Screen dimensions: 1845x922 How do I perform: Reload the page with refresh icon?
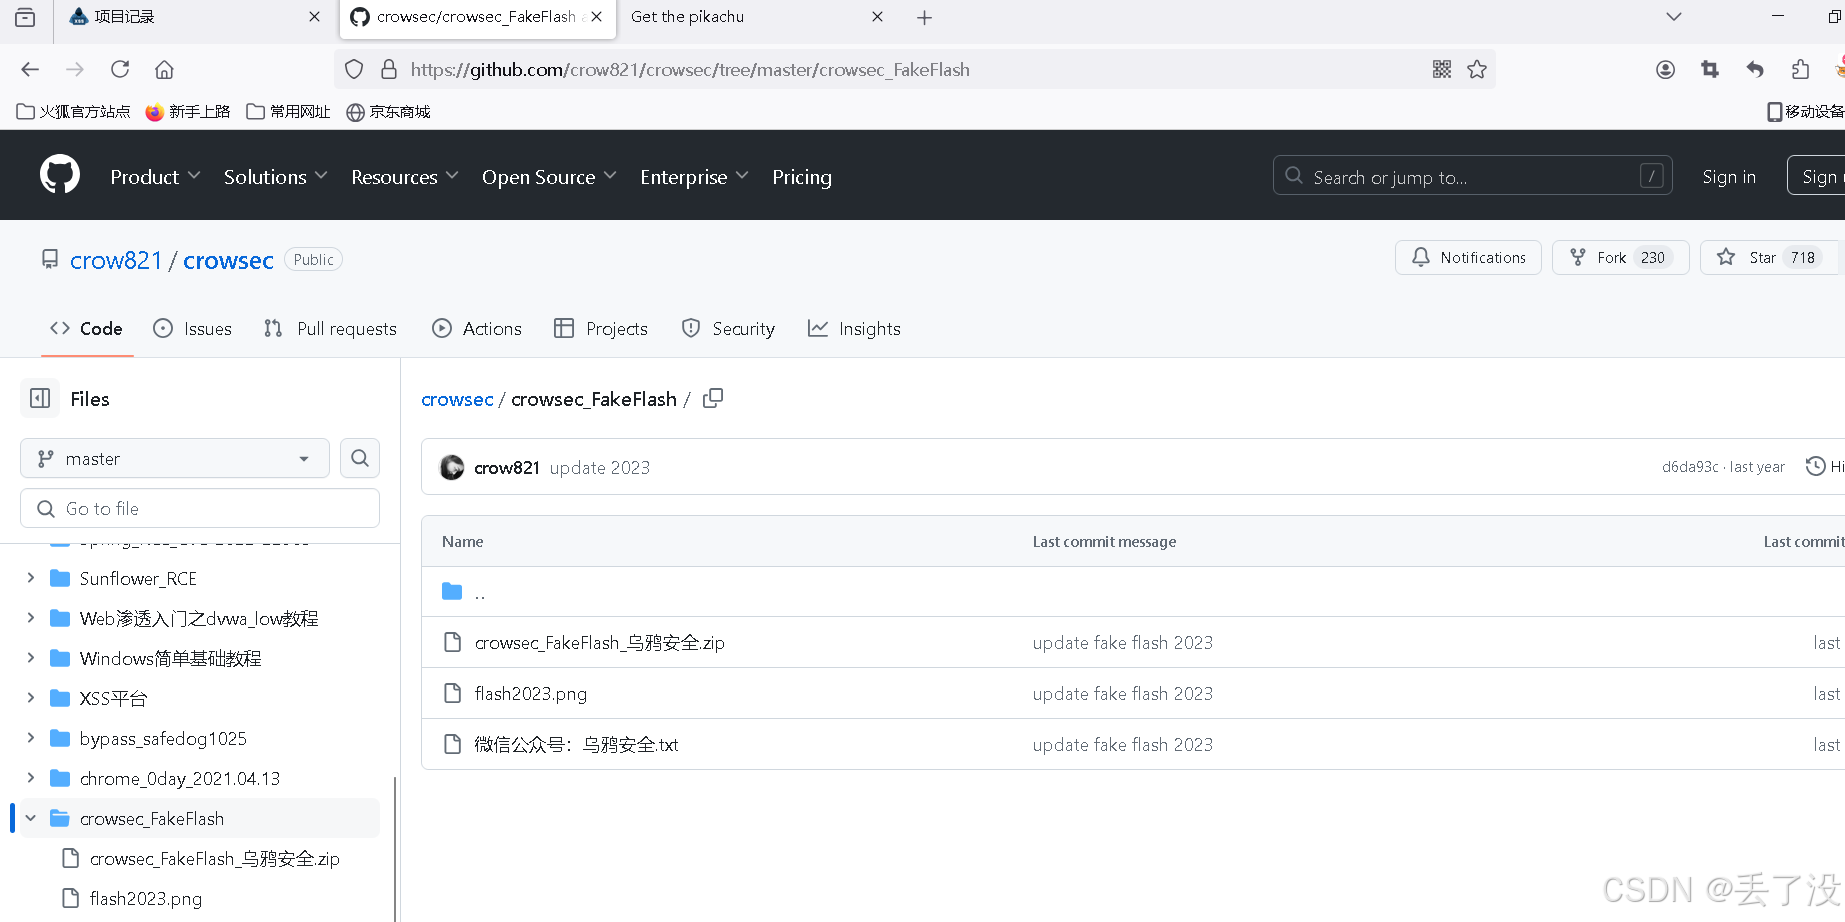(x=120, y=69)
